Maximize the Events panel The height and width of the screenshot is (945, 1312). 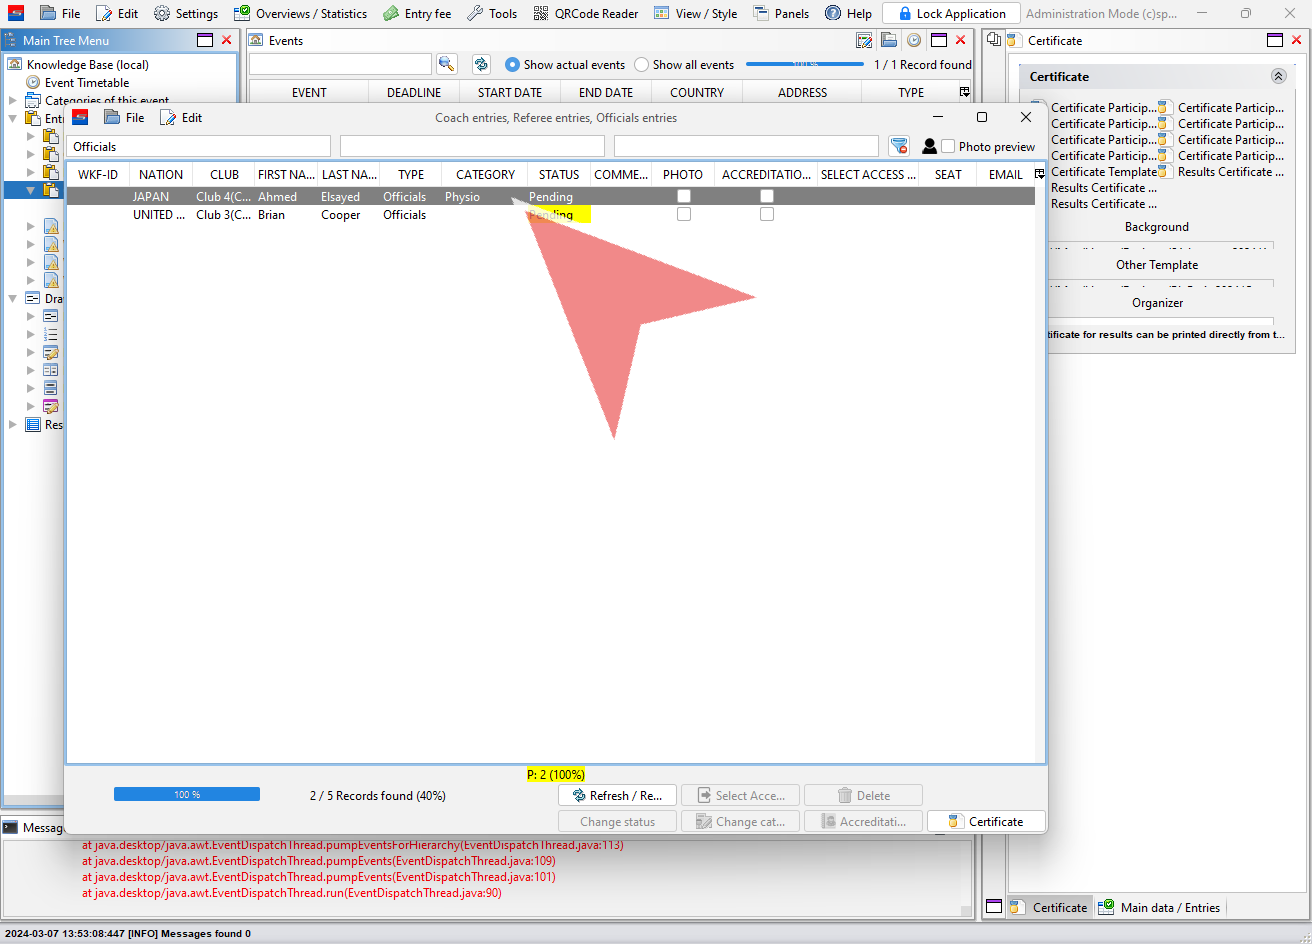(x=938, y=40)
